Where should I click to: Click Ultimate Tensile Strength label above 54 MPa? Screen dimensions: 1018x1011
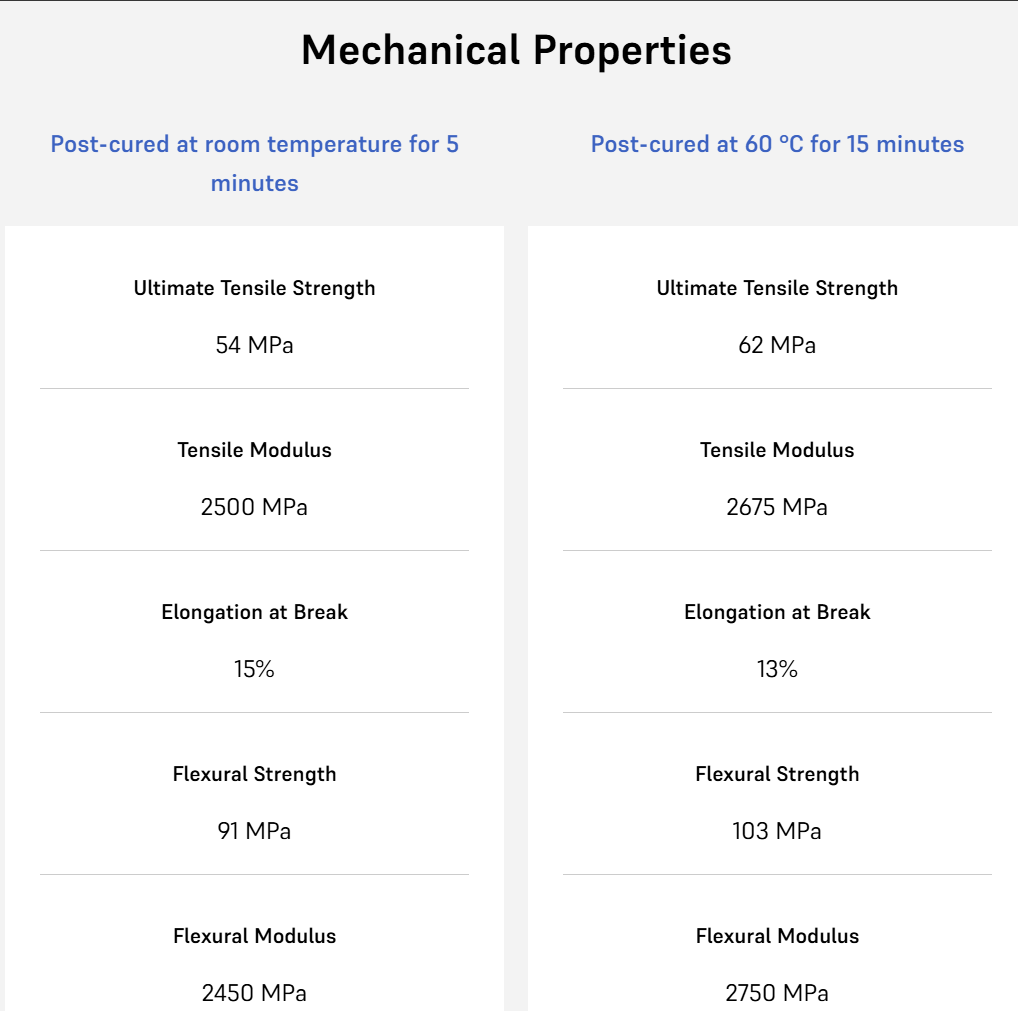point(254,288)
